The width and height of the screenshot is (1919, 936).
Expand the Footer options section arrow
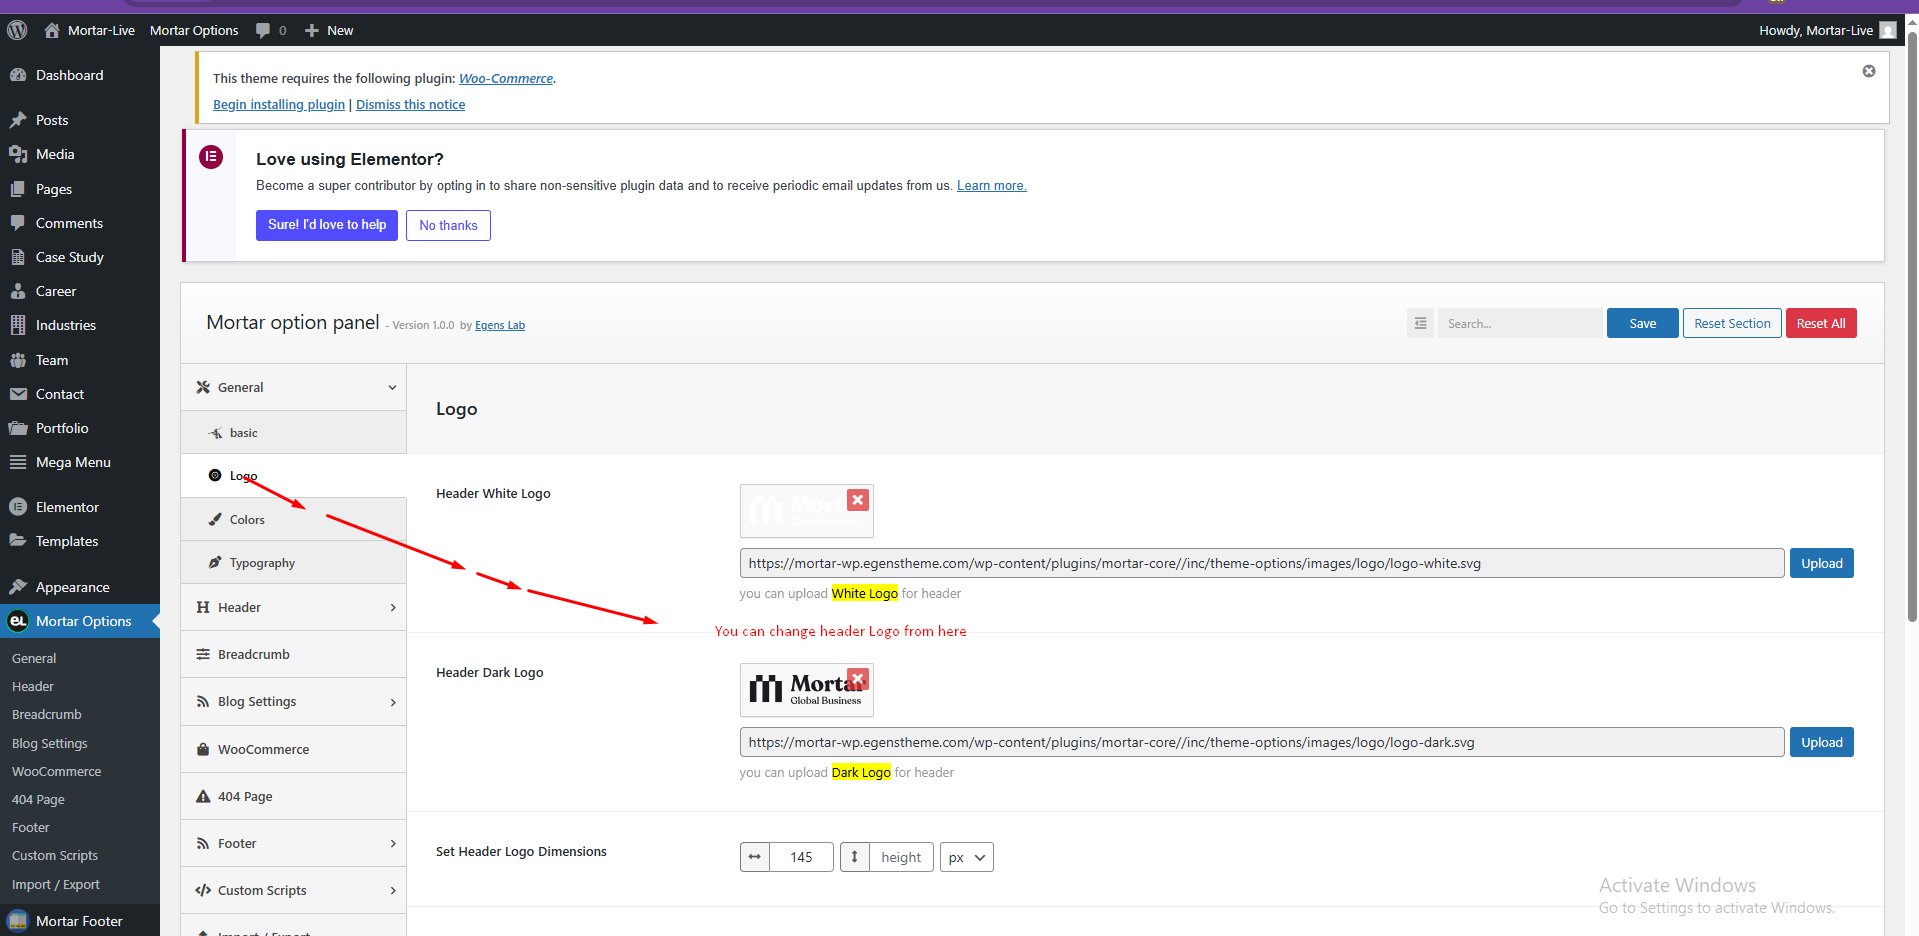(393, 844)
